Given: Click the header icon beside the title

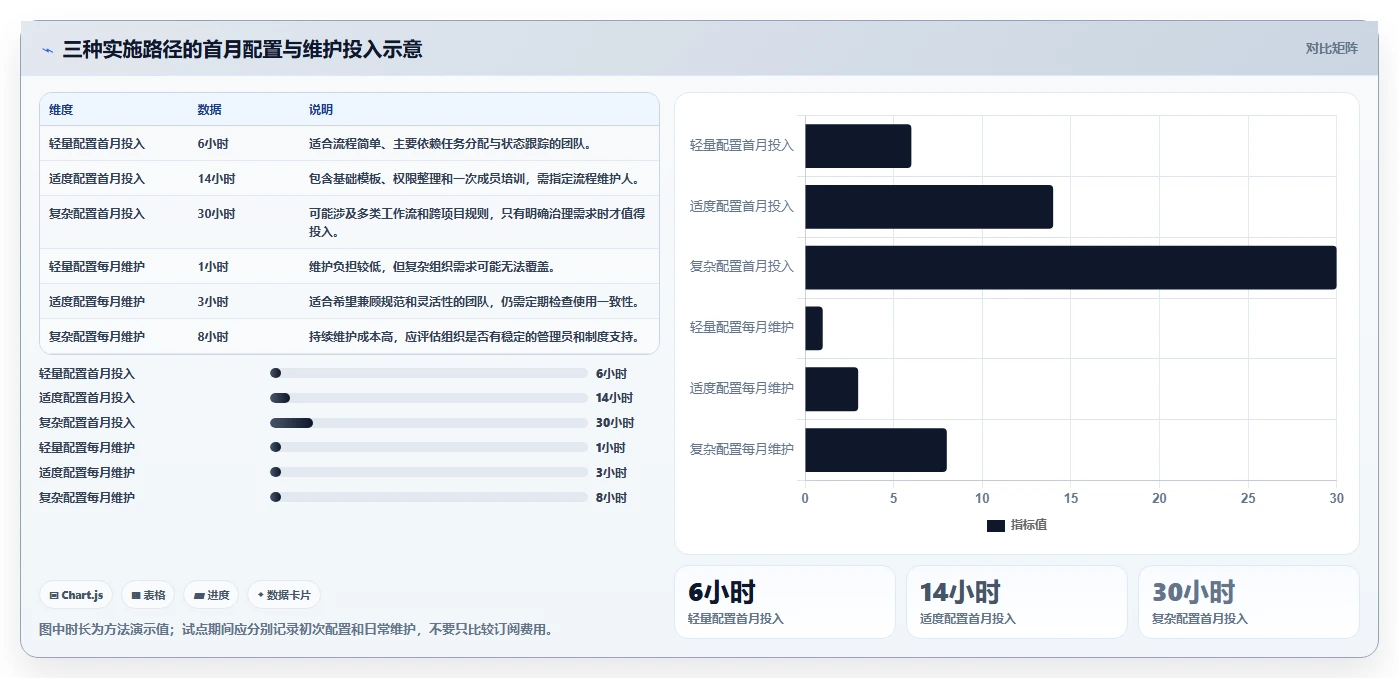Looking at the screenshot, I should (x=47, y=50).
